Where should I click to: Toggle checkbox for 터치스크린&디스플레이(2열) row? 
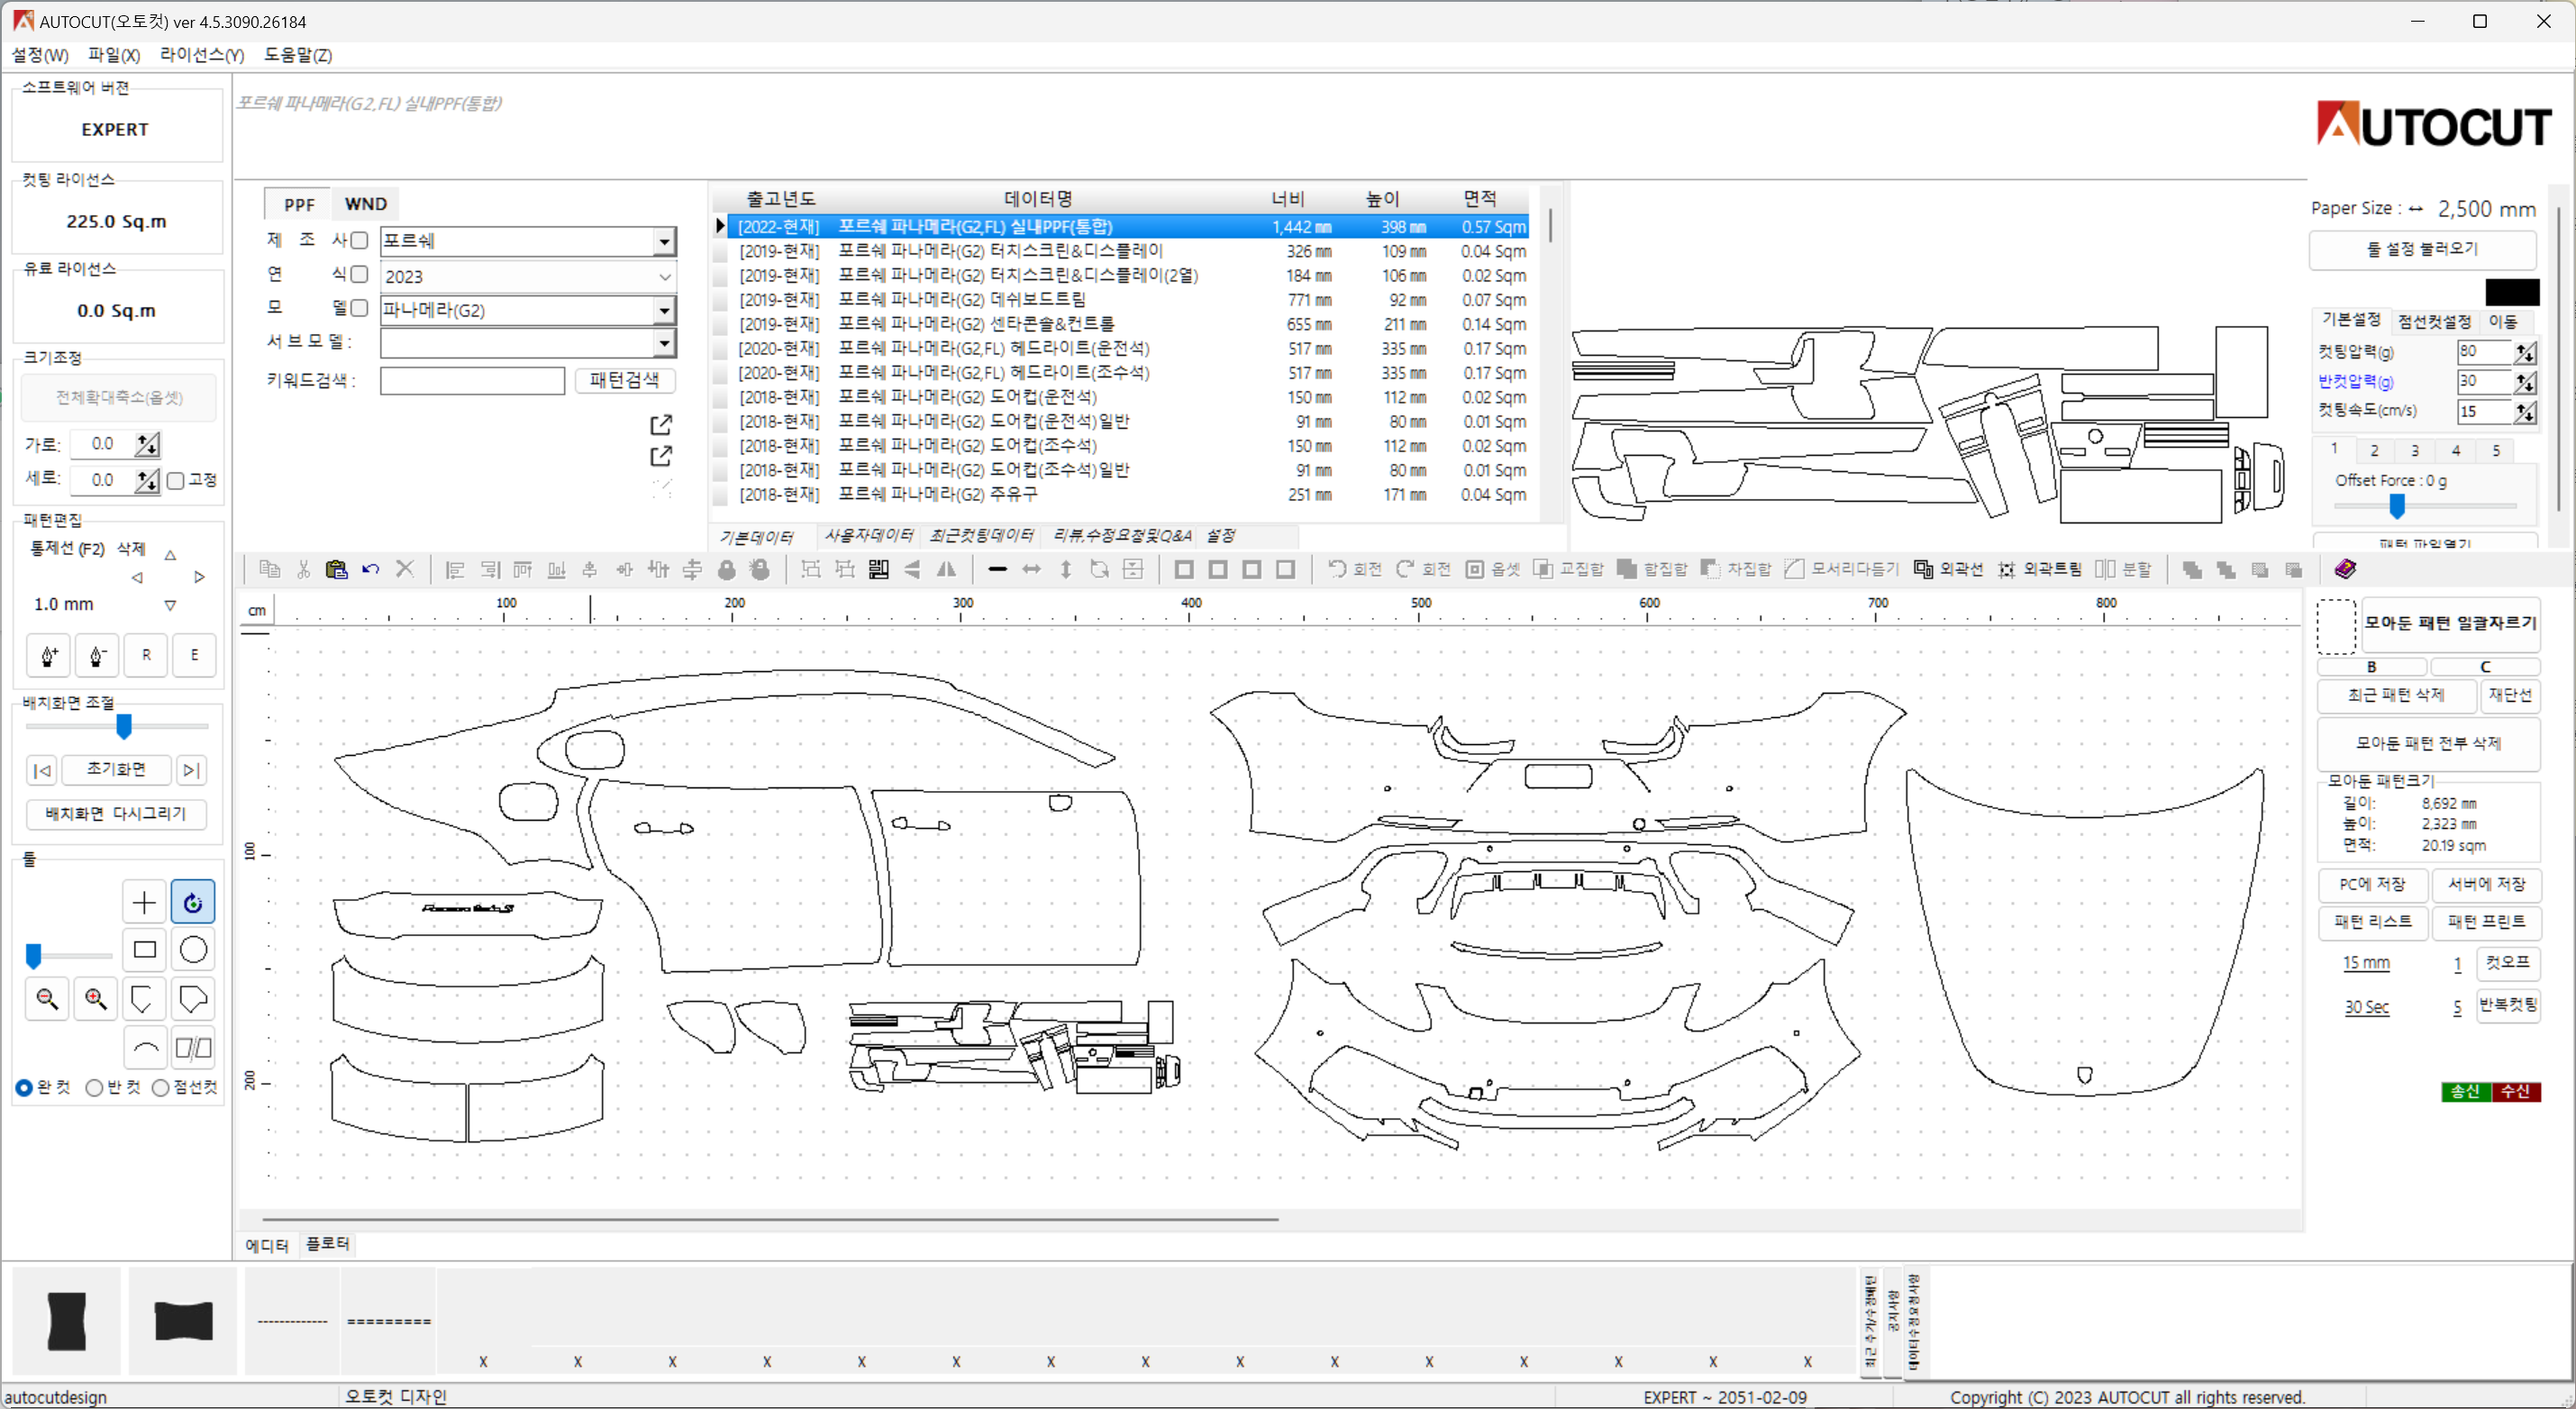pos(720,276)
